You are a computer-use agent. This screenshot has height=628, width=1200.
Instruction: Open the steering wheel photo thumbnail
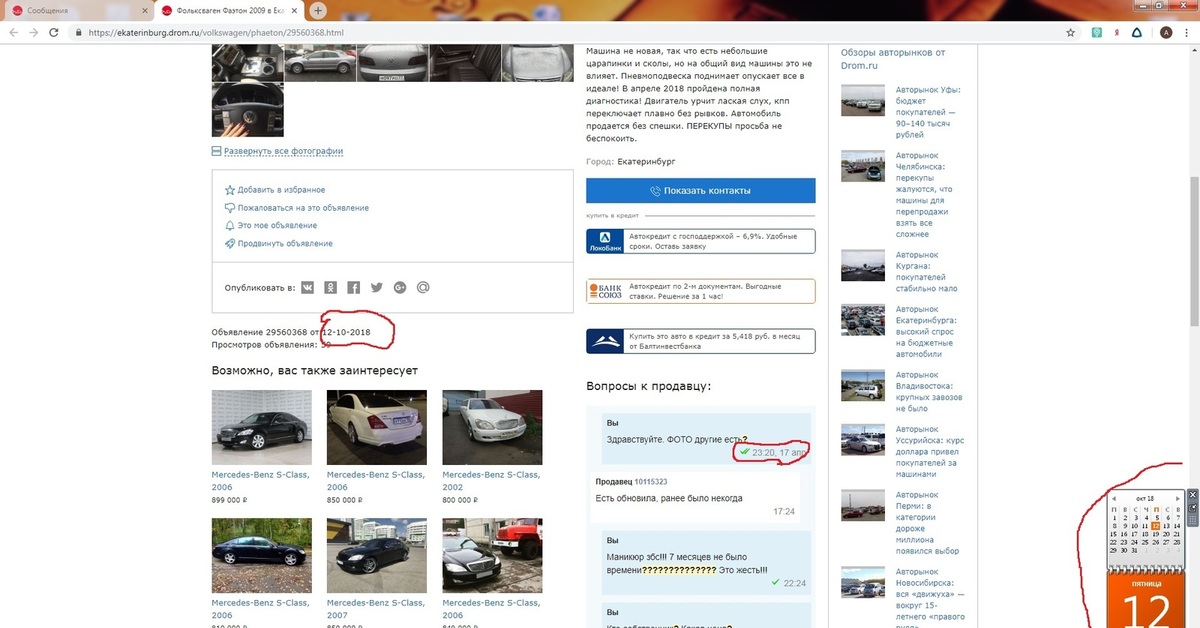click(x=248, y=109)
